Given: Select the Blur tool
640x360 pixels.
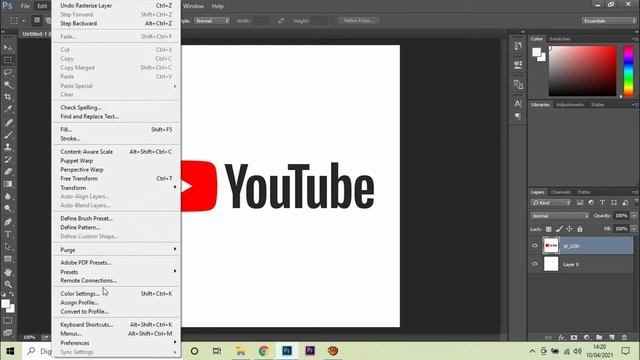Looking at the screenshot, I should (x=8, y=196).
